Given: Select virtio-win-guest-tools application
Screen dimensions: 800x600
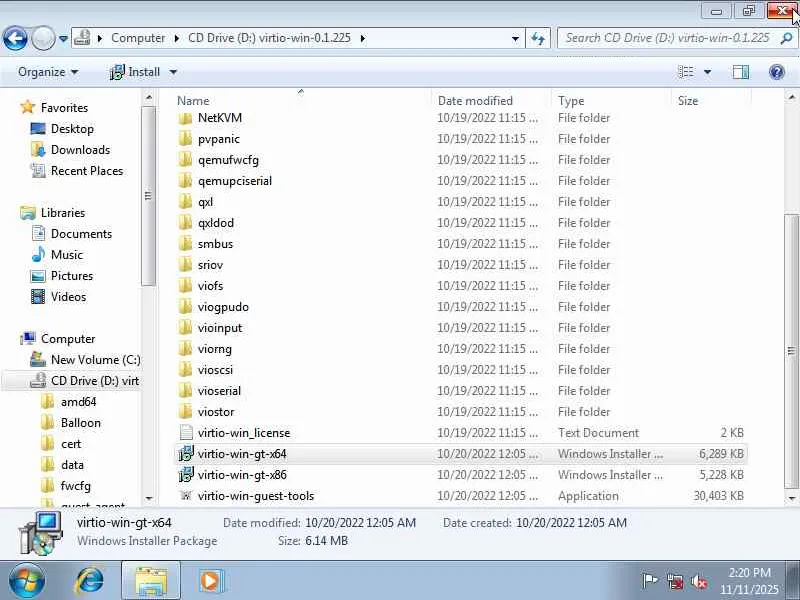Looking at the screenshot, I should tap(256, 495).
